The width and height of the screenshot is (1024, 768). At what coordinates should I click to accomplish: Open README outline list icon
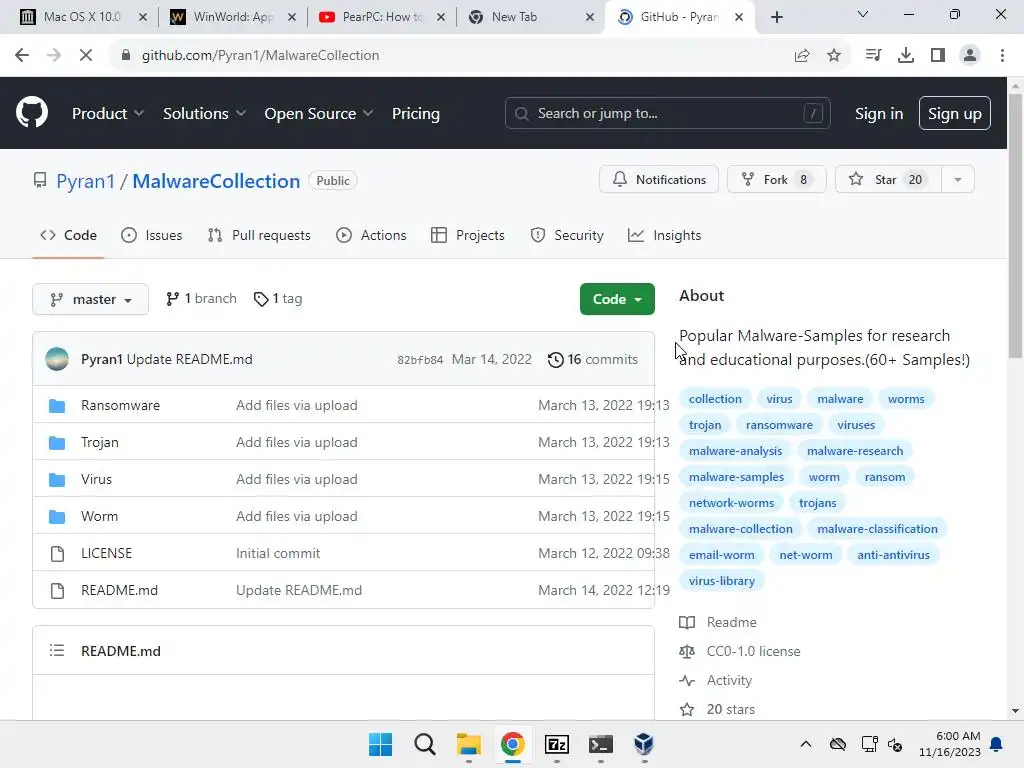tap(57, 650)
